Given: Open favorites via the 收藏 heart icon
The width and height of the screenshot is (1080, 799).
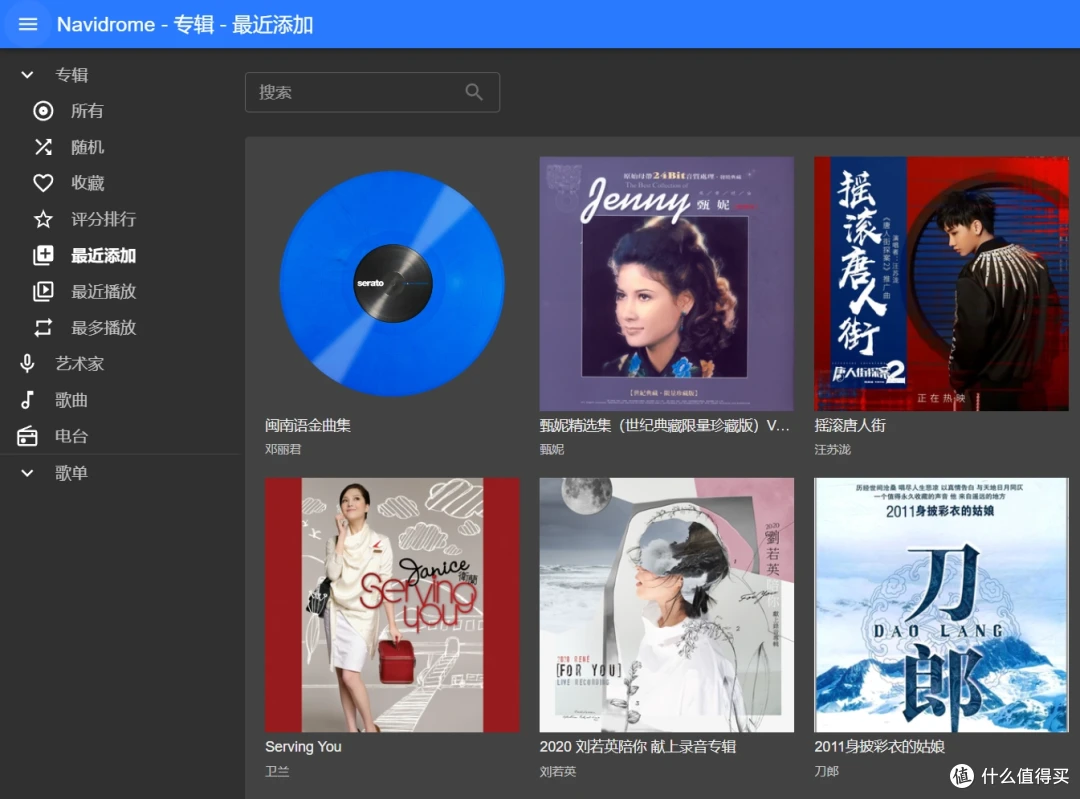Looking at the screenshot, I should click(x=42, y=183).
